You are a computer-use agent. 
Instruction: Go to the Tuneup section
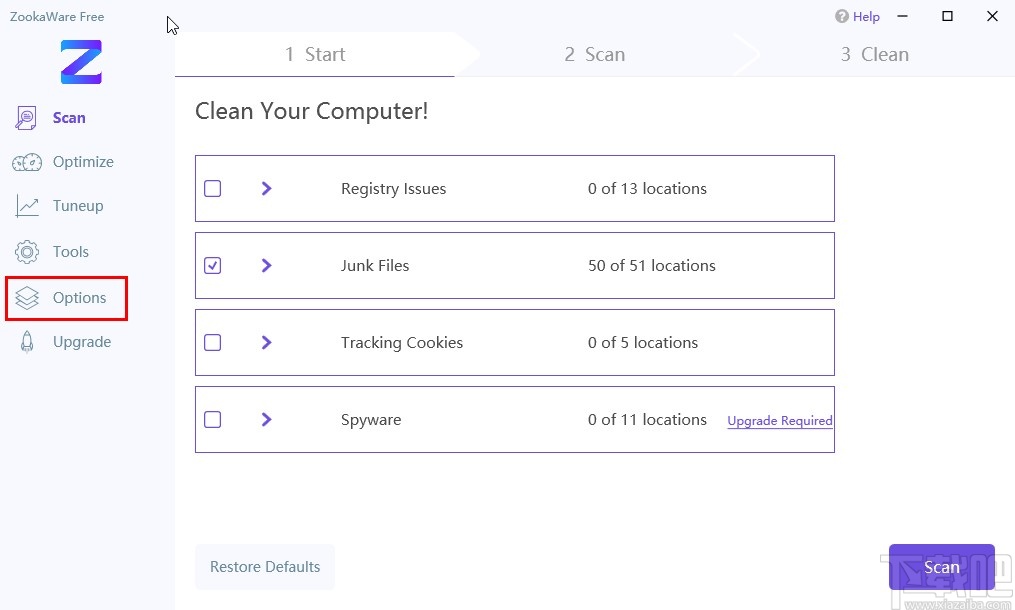coord(78,206)
